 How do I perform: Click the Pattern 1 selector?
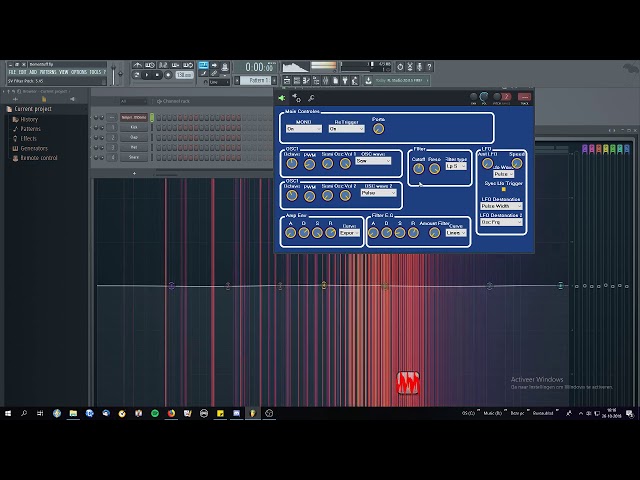pos(256,80)
